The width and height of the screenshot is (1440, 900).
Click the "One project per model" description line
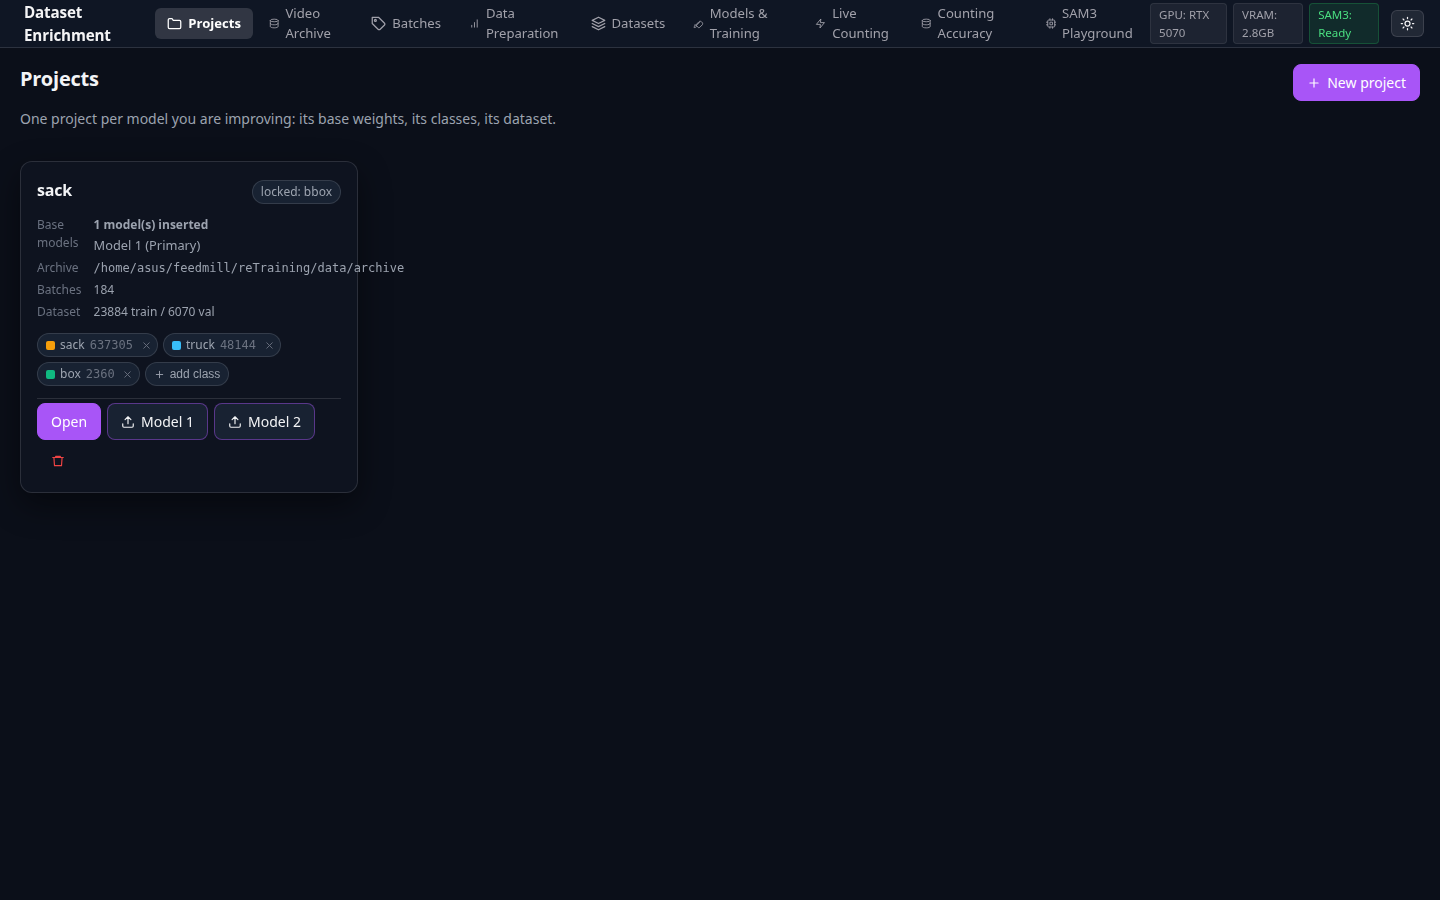288,119
